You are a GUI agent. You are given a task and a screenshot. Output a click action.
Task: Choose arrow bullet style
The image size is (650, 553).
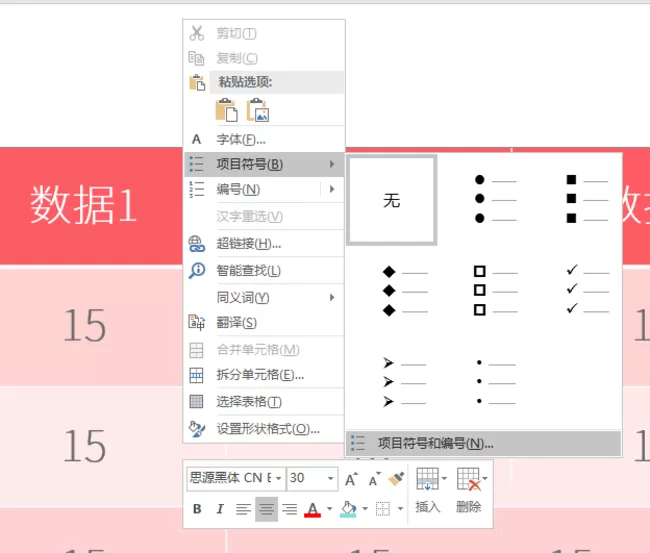point(392,382)
